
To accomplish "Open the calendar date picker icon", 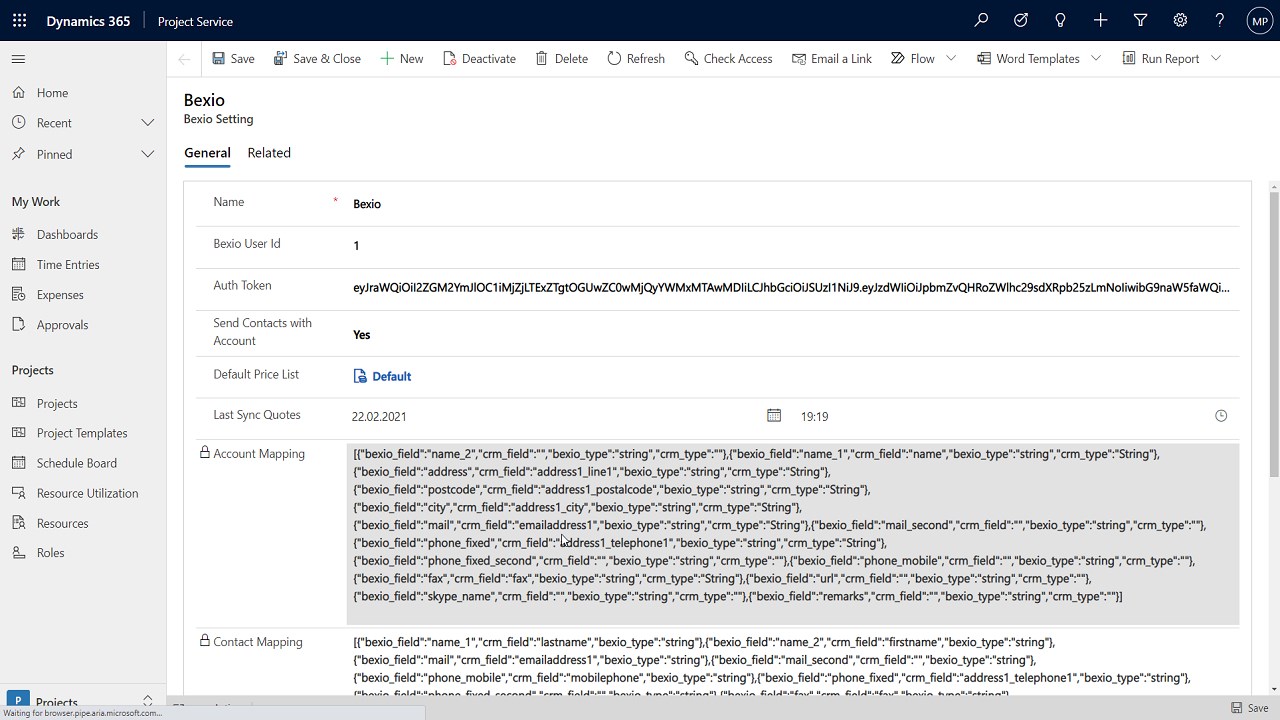I will [773, 416].
